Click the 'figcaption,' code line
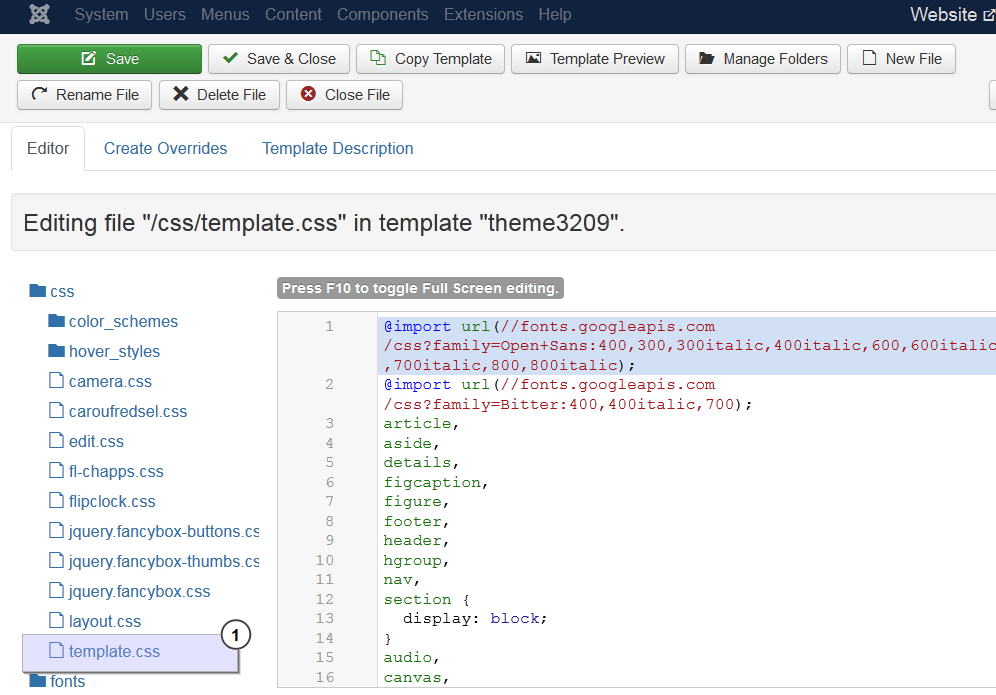The width and height of the screenshot is (996, 695). tap(435, 482)
